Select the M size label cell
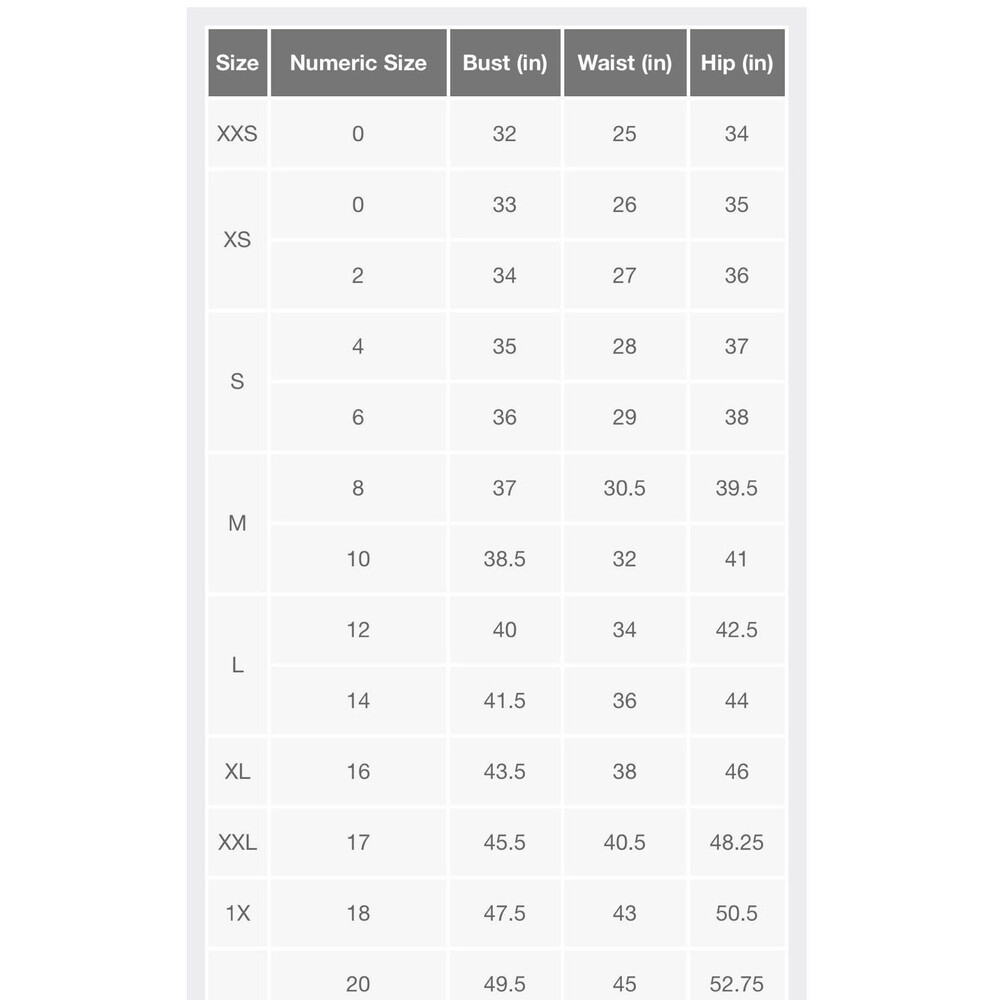 [237, 523]
